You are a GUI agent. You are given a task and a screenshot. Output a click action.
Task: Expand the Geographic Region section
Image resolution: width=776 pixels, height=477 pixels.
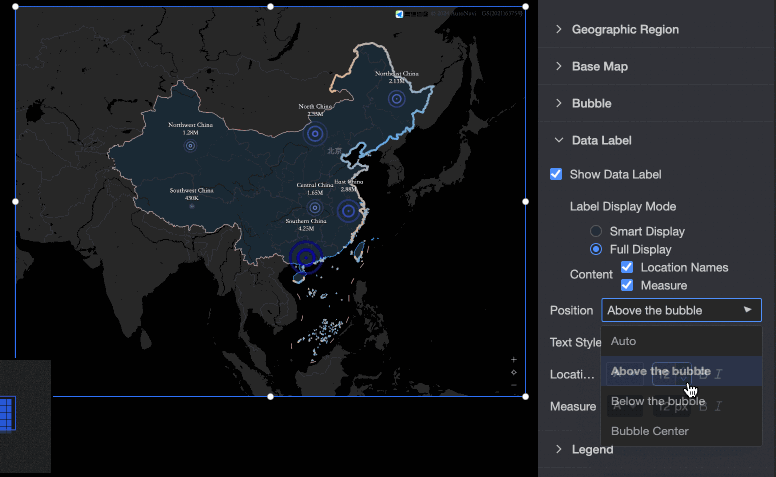coord(625,30)
